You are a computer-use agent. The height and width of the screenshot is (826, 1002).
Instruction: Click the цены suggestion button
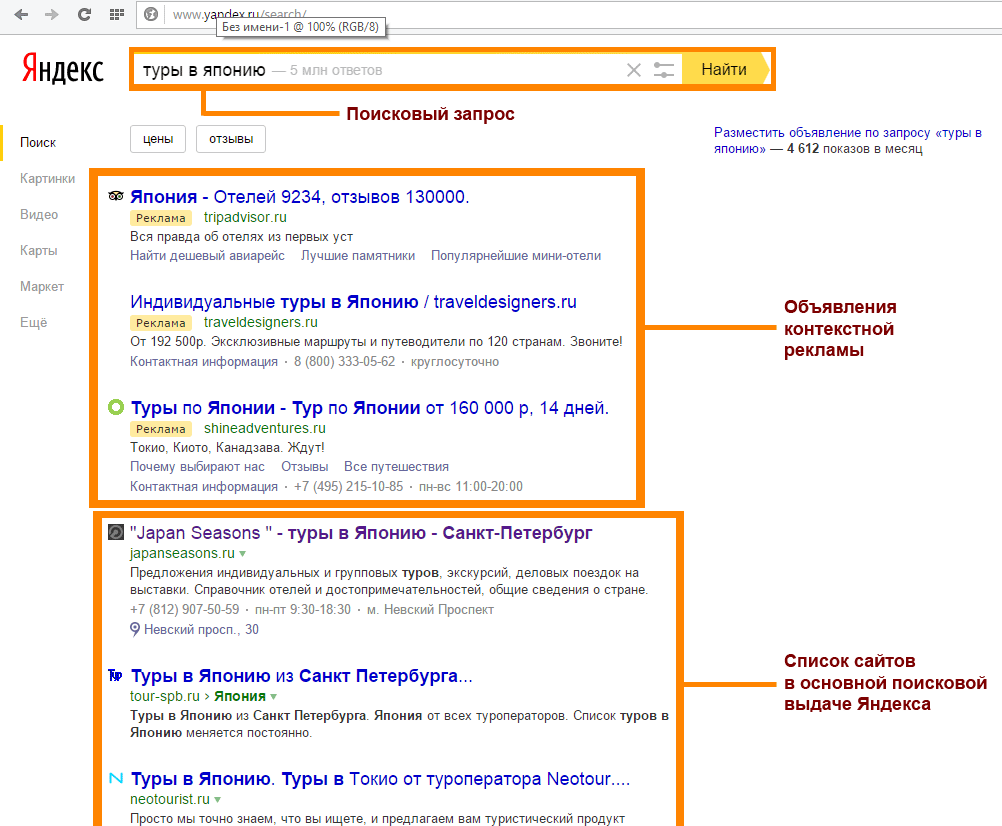pyautogui.click(x=158, y=139)
